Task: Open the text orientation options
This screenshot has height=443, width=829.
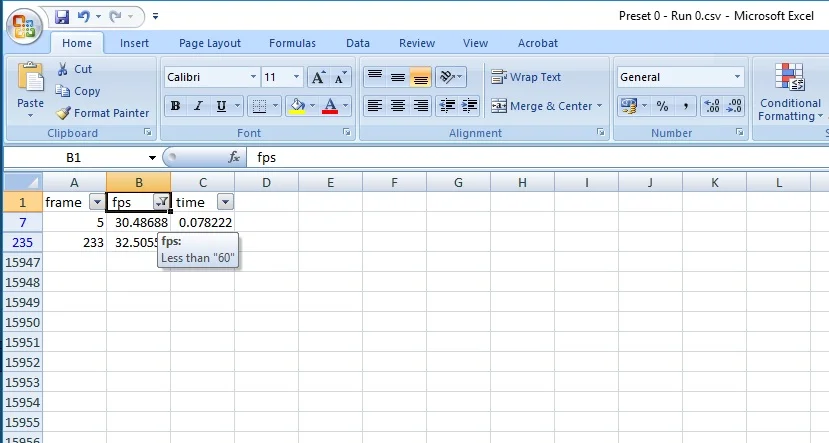Action: tap(450, 77)
